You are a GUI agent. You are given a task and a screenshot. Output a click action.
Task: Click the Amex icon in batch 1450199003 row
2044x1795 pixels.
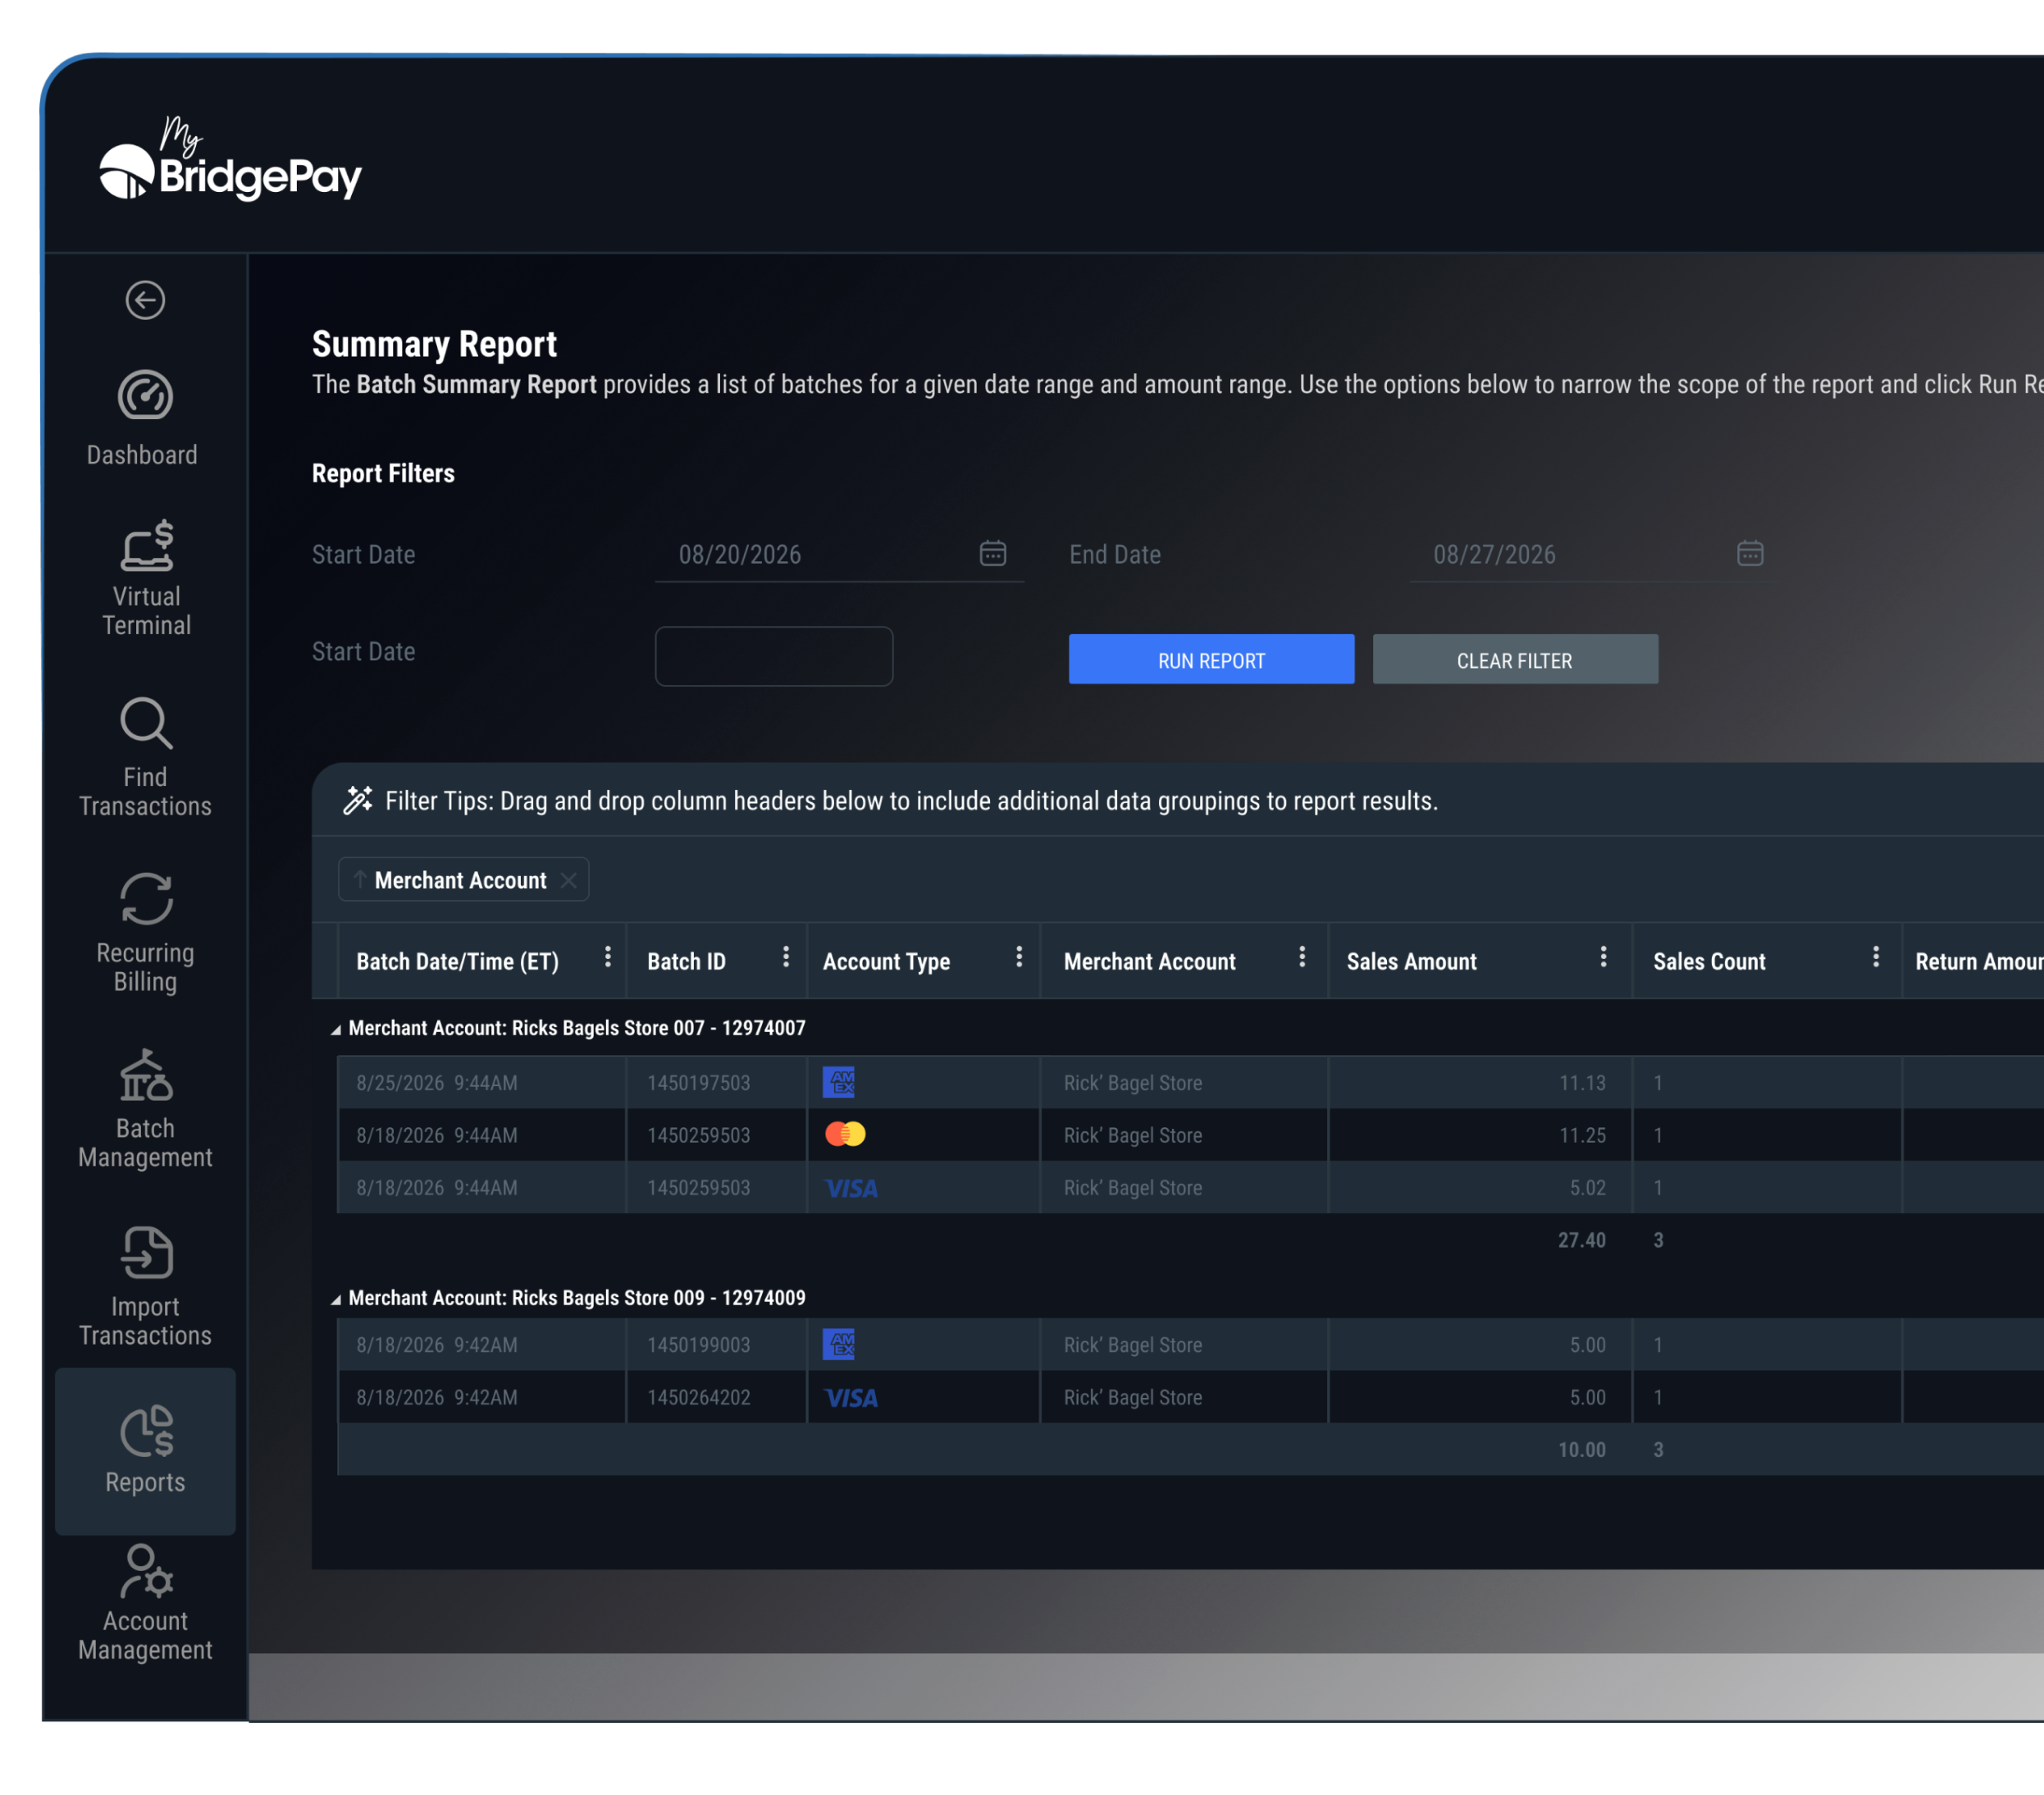[838, 1344]
